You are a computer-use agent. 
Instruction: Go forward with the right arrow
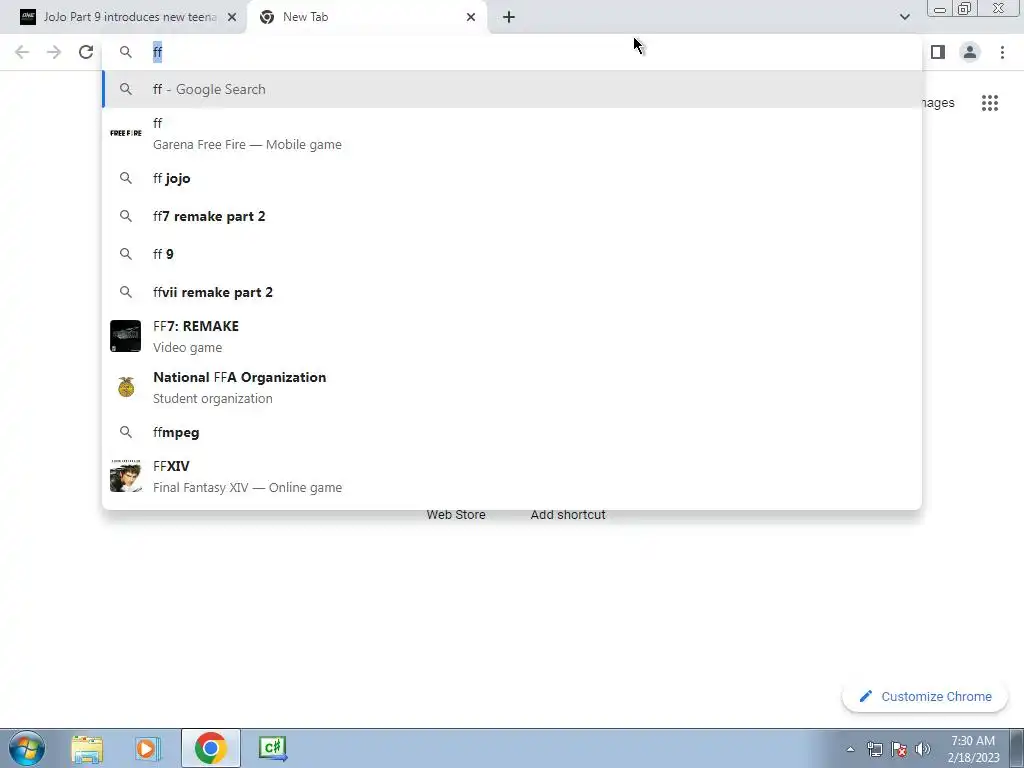pyautogui.click(x=54, y=52)
